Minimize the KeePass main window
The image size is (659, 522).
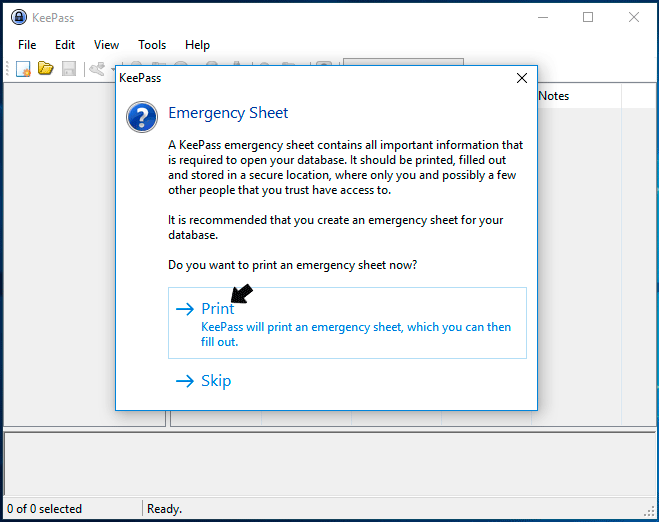(x=543, y=17)
